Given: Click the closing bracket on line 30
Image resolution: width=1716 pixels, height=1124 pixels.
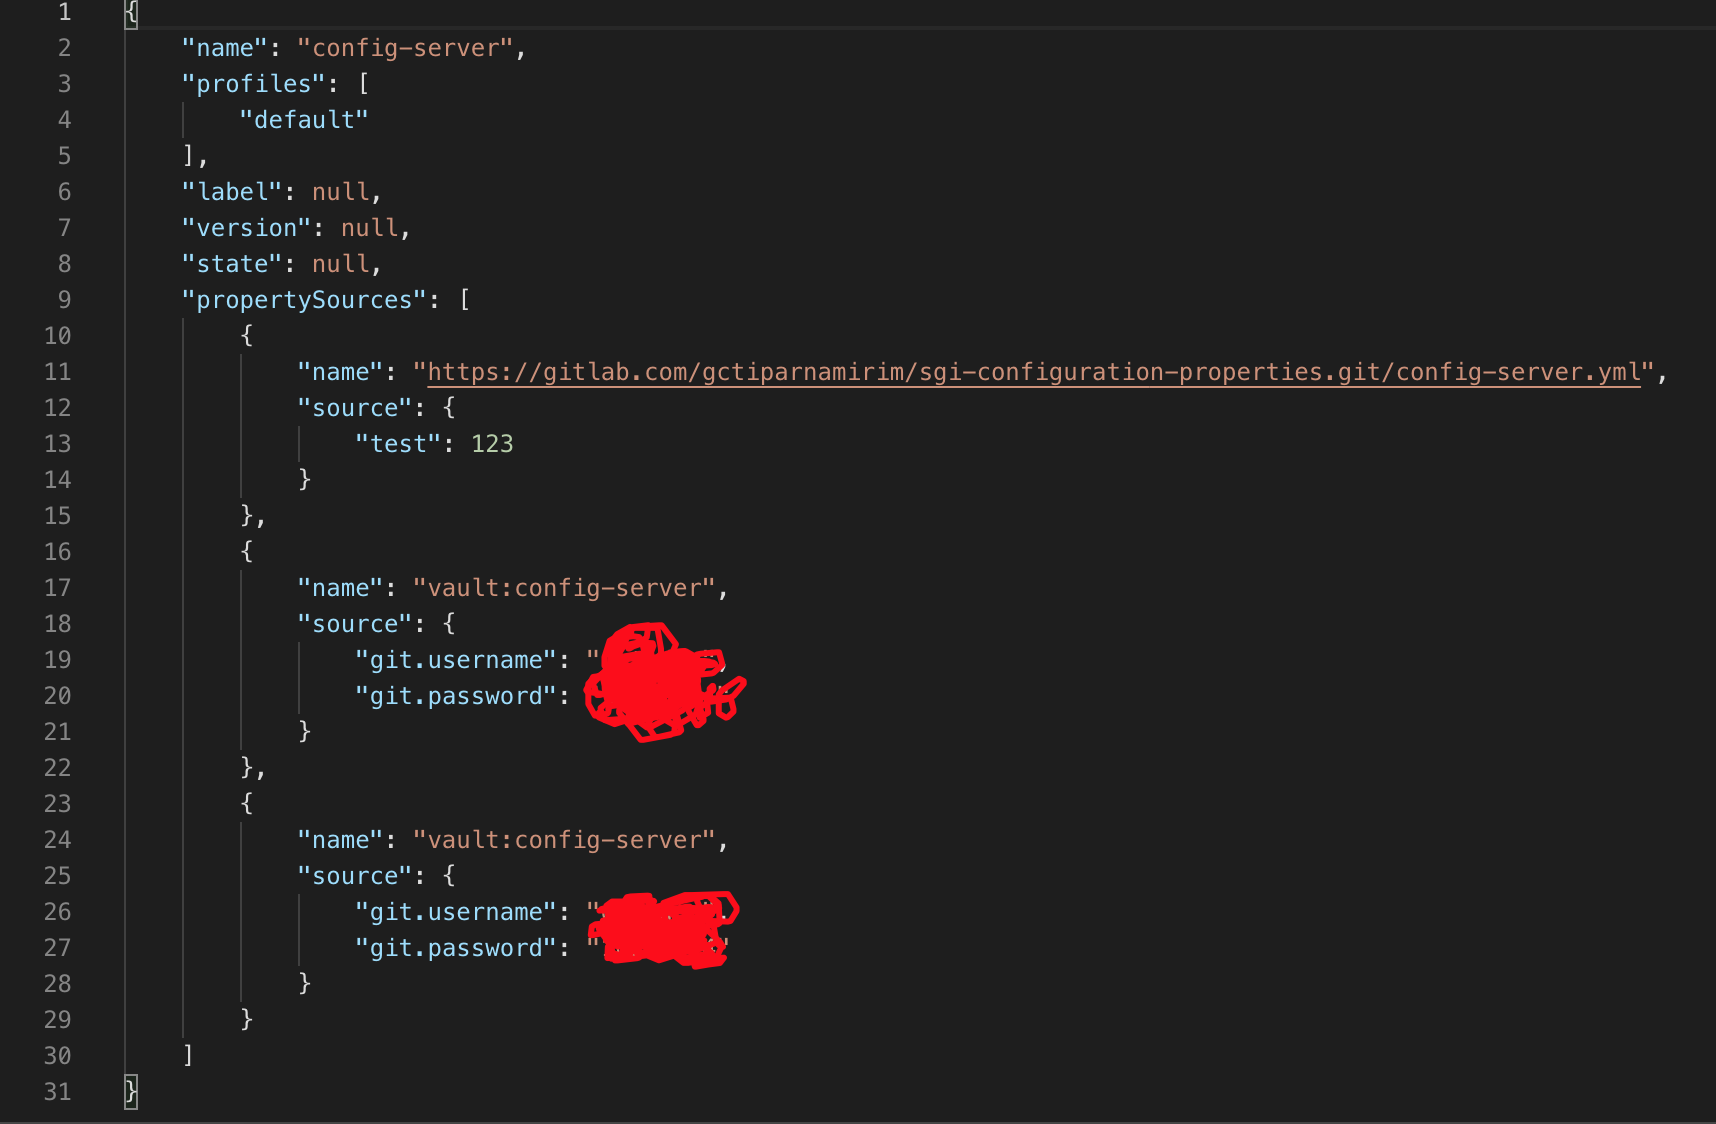Looking at the screenshot, I should [x=186, y=1055].
